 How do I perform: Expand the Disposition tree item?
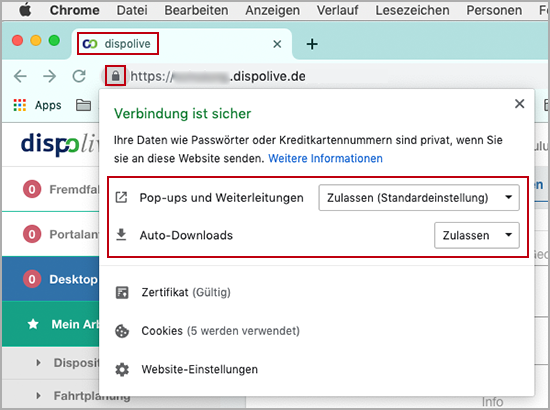click(38, 363)
